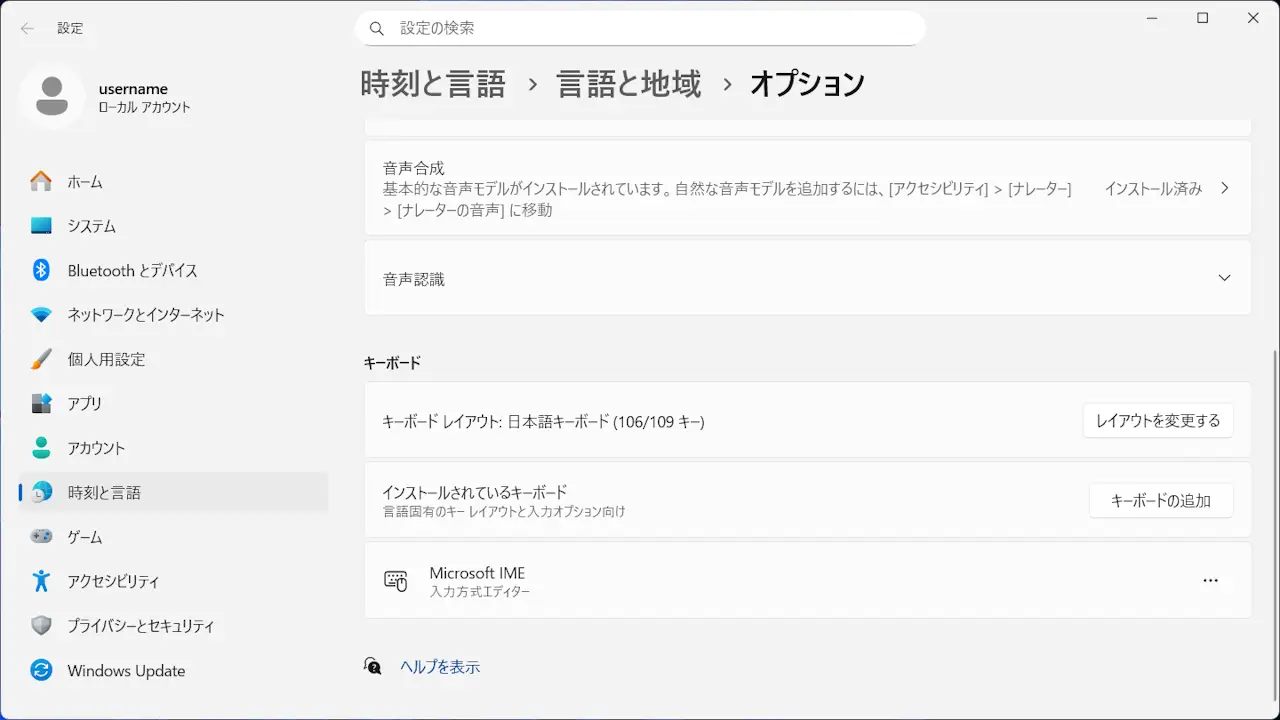Open personalization via paintbrush icon
1280x720 pixels.
(x=41, y=359)
